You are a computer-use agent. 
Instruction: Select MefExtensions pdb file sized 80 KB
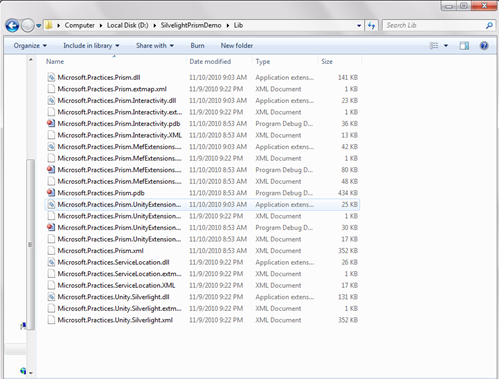202,170
